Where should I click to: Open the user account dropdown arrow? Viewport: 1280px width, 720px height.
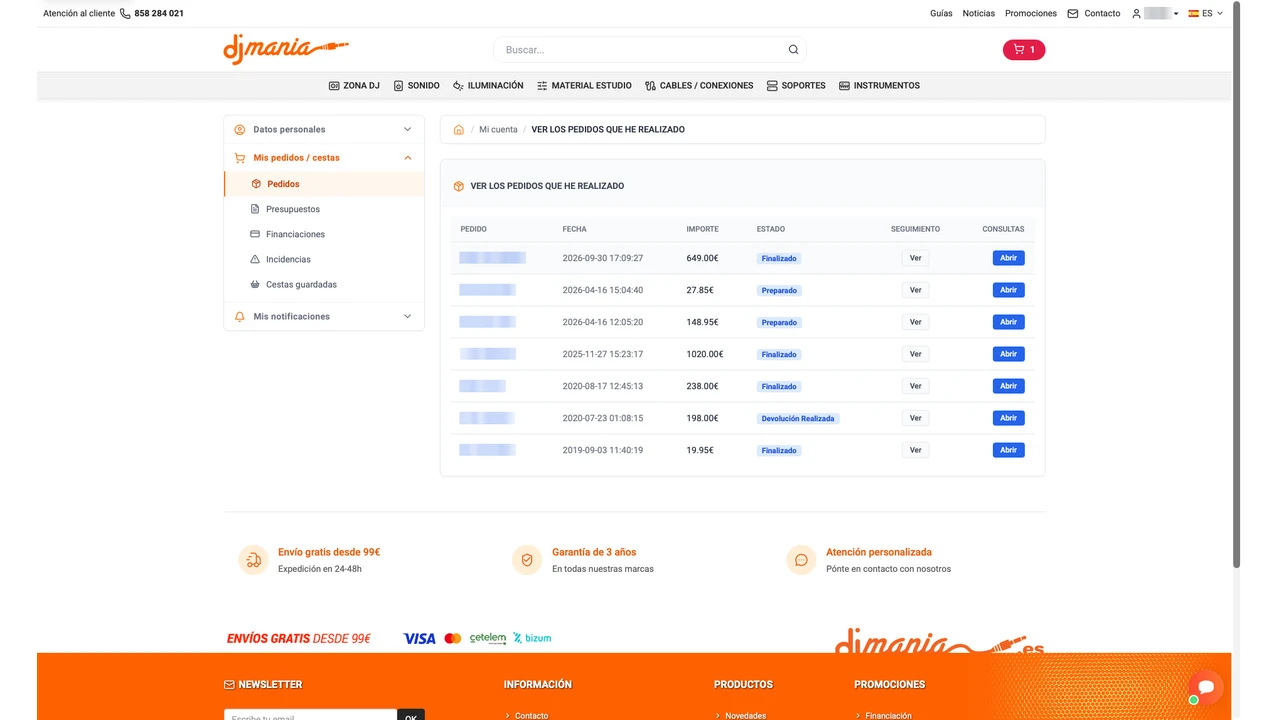(1176, 14)
